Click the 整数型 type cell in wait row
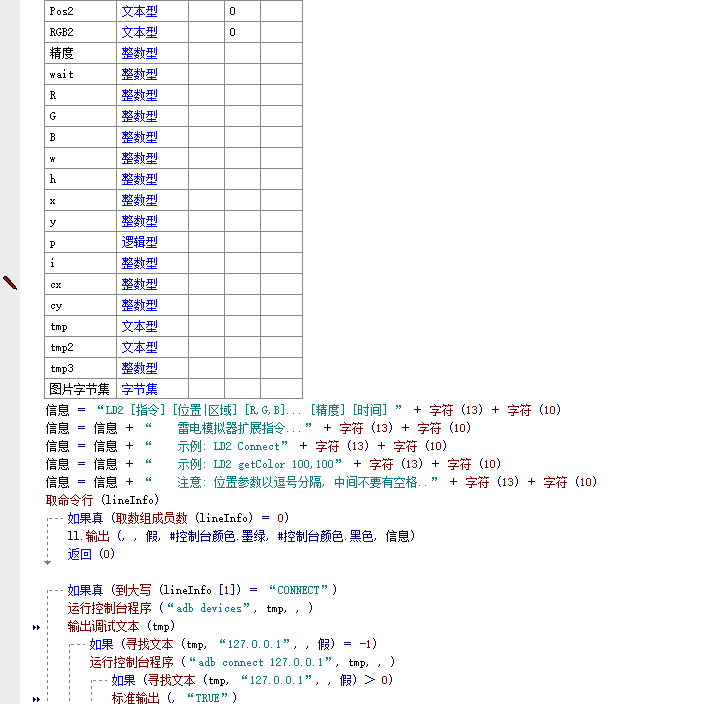 tap(152, 74)
